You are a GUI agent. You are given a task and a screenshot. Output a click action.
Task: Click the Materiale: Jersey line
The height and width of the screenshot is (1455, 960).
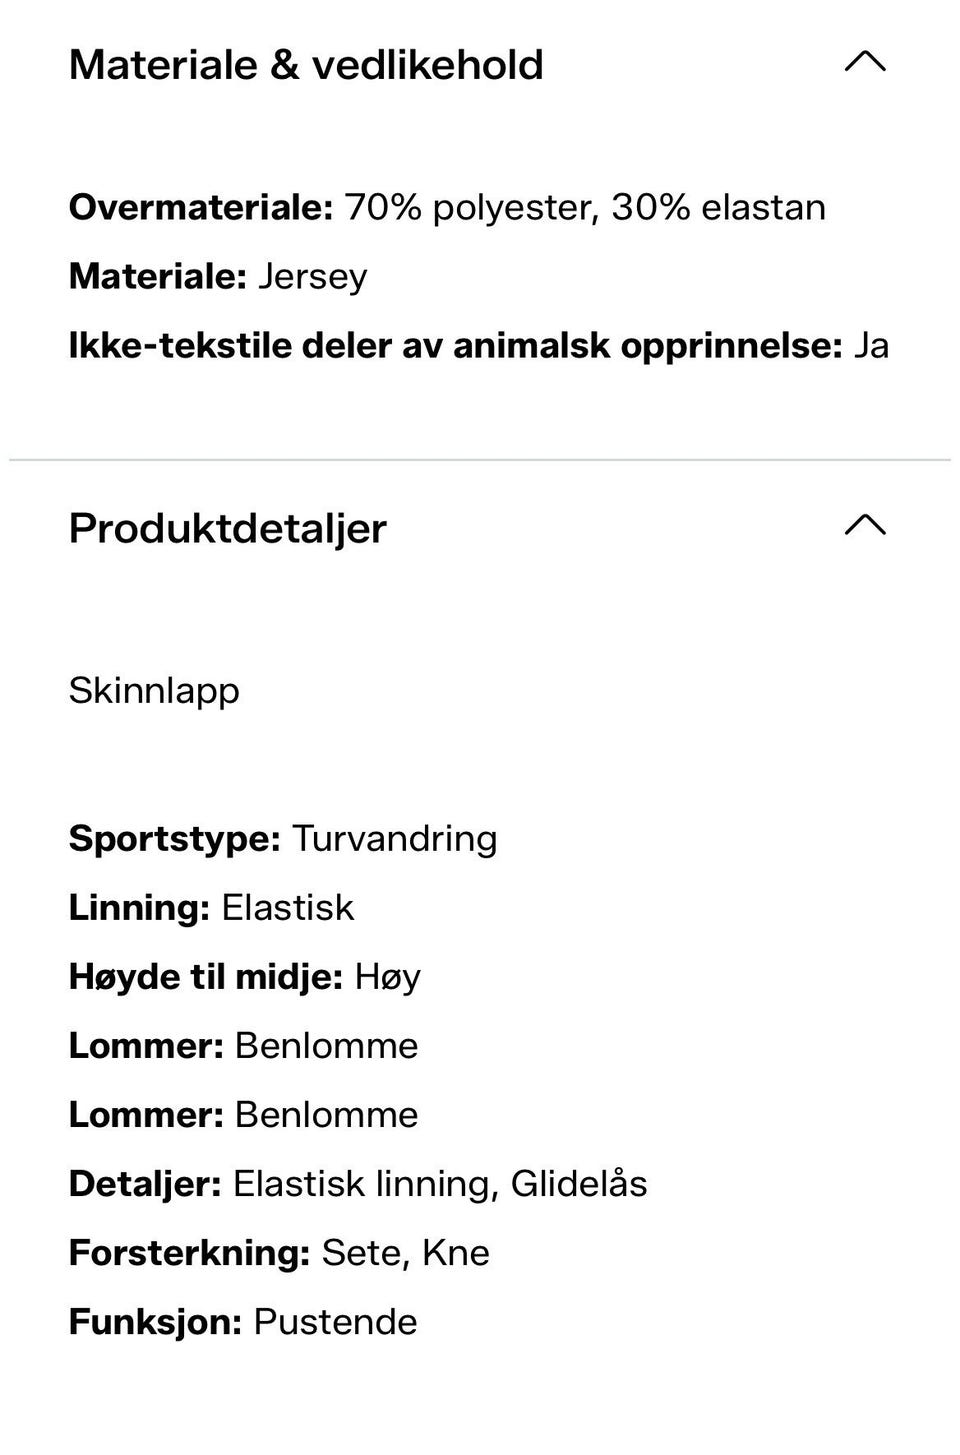tap(218, 277)
